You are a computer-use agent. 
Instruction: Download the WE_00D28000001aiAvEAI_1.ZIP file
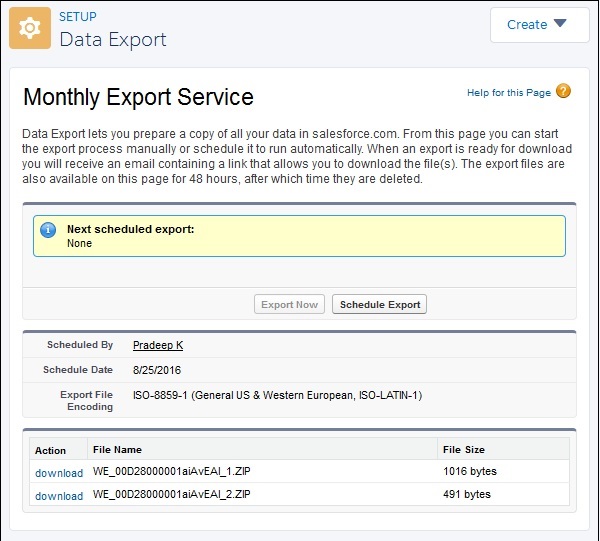click(x=59, y=472)
